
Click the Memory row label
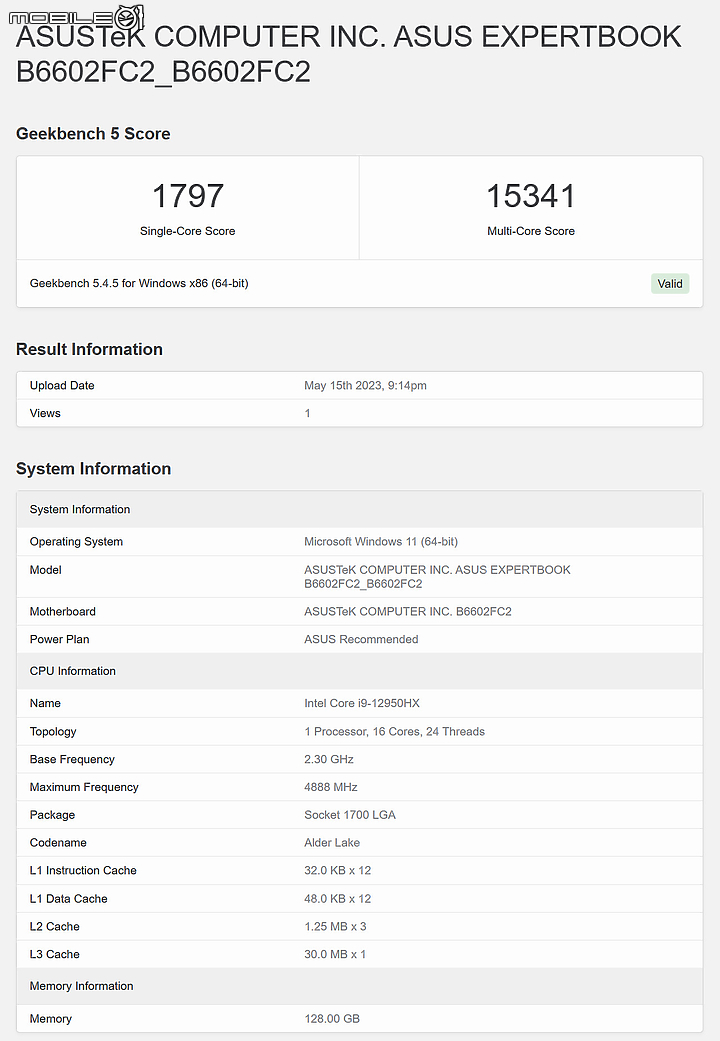tap(50, 1019)
